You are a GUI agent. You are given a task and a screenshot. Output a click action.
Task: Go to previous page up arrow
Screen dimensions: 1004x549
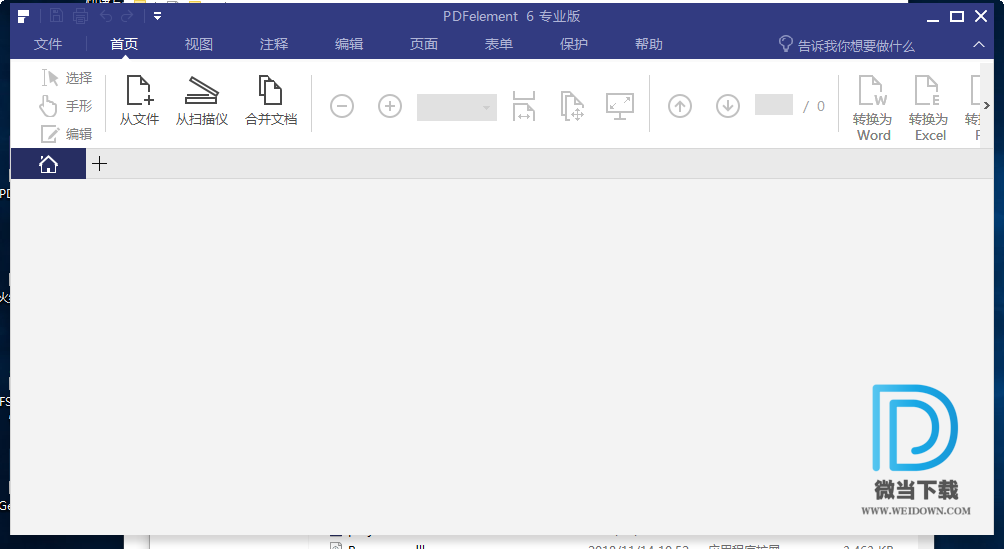point(680,106)
